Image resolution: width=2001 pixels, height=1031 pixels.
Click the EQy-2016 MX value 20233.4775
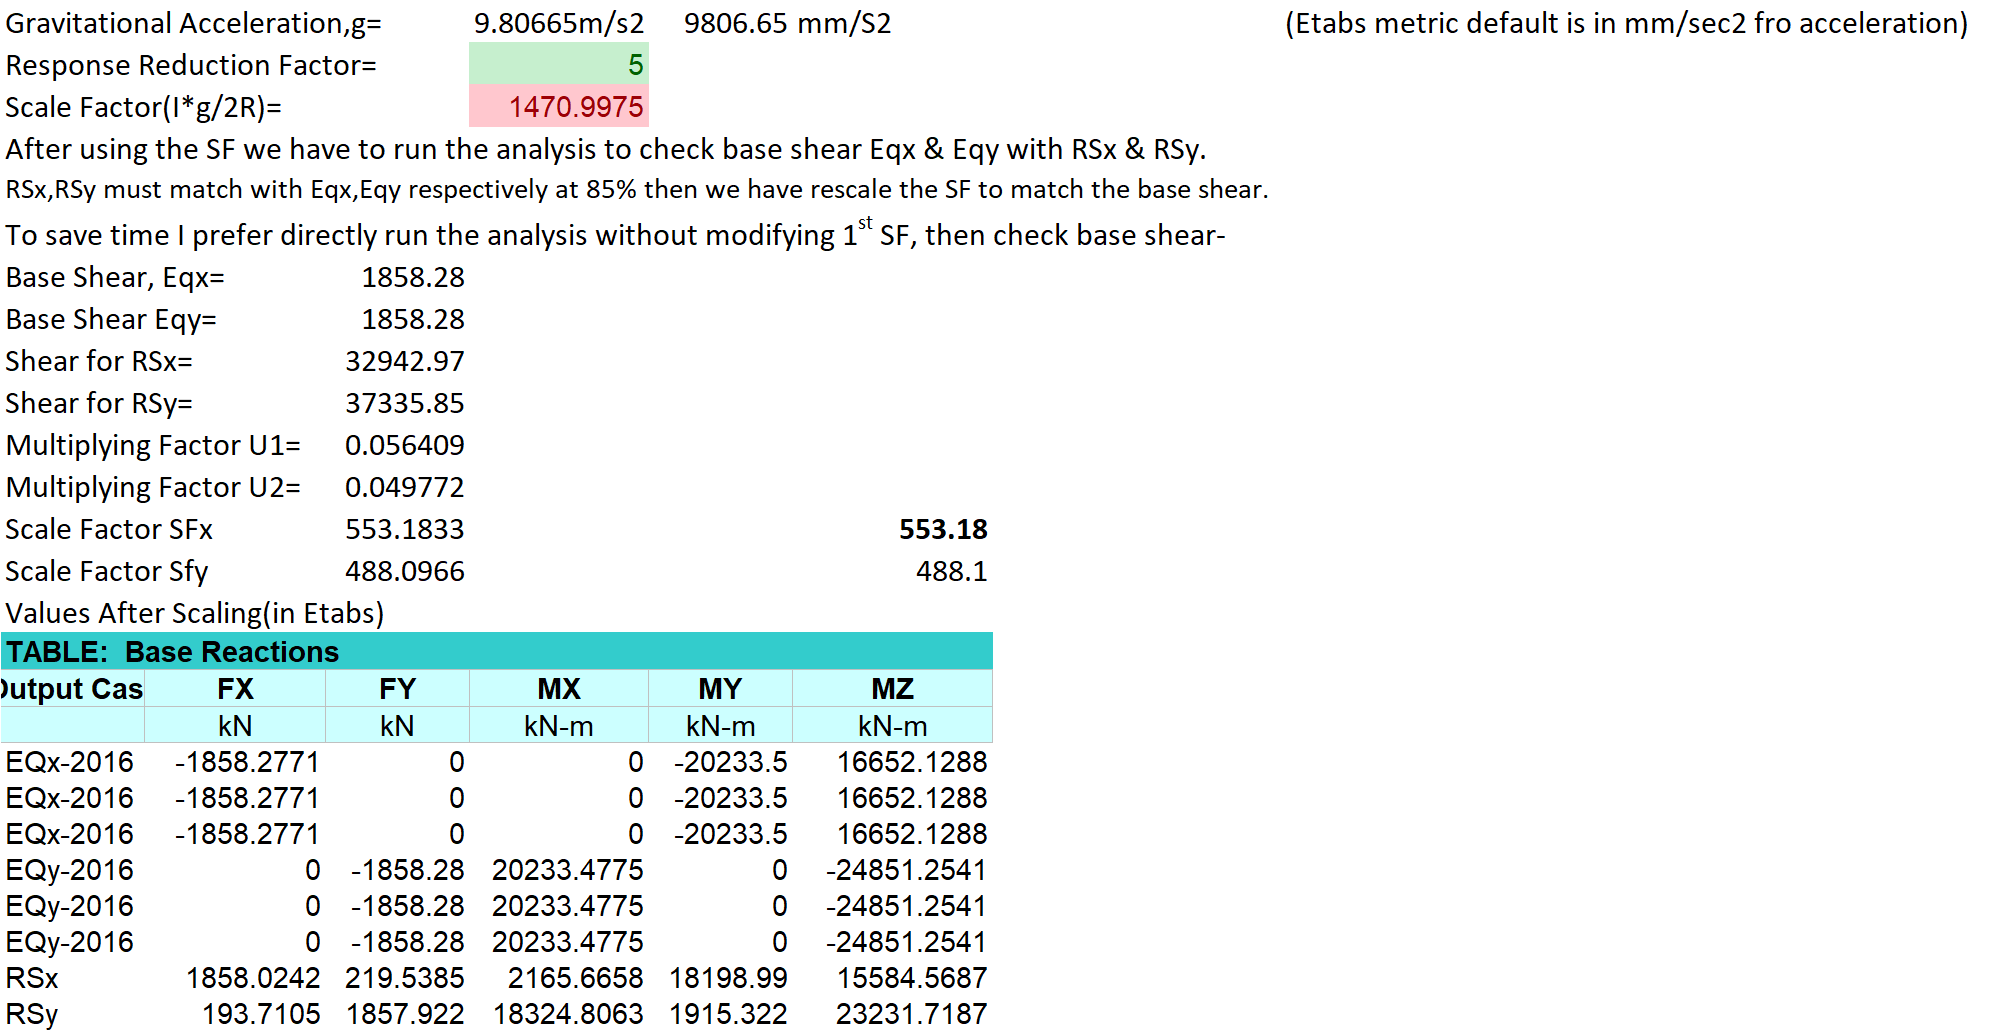click(x=564, y=869)
